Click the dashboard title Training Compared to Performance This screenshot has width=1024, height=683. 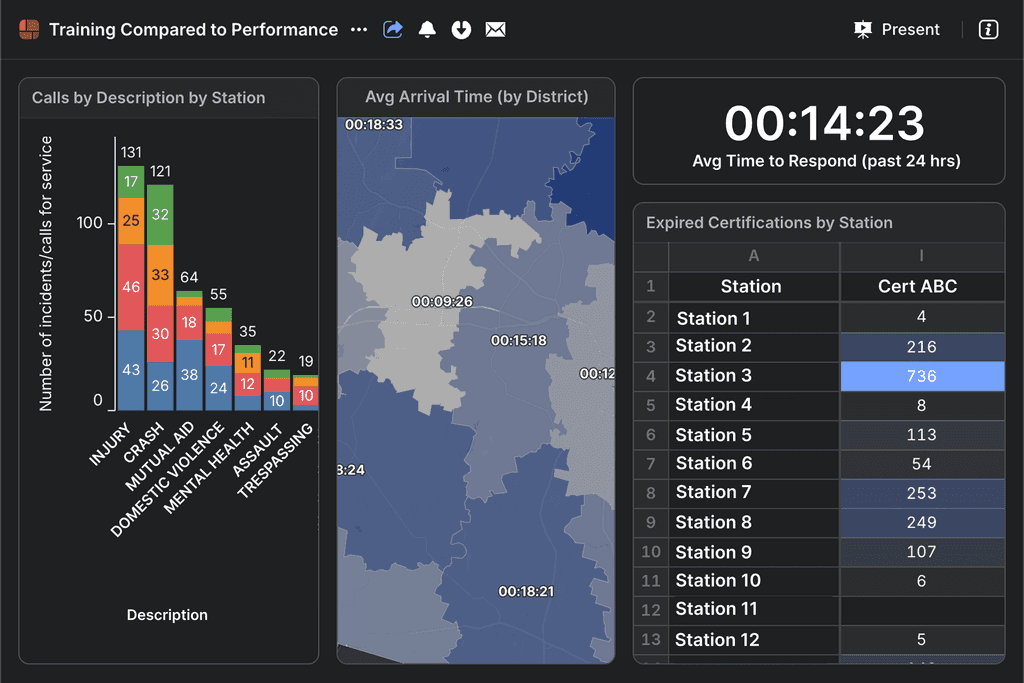[x=193, y=30]
